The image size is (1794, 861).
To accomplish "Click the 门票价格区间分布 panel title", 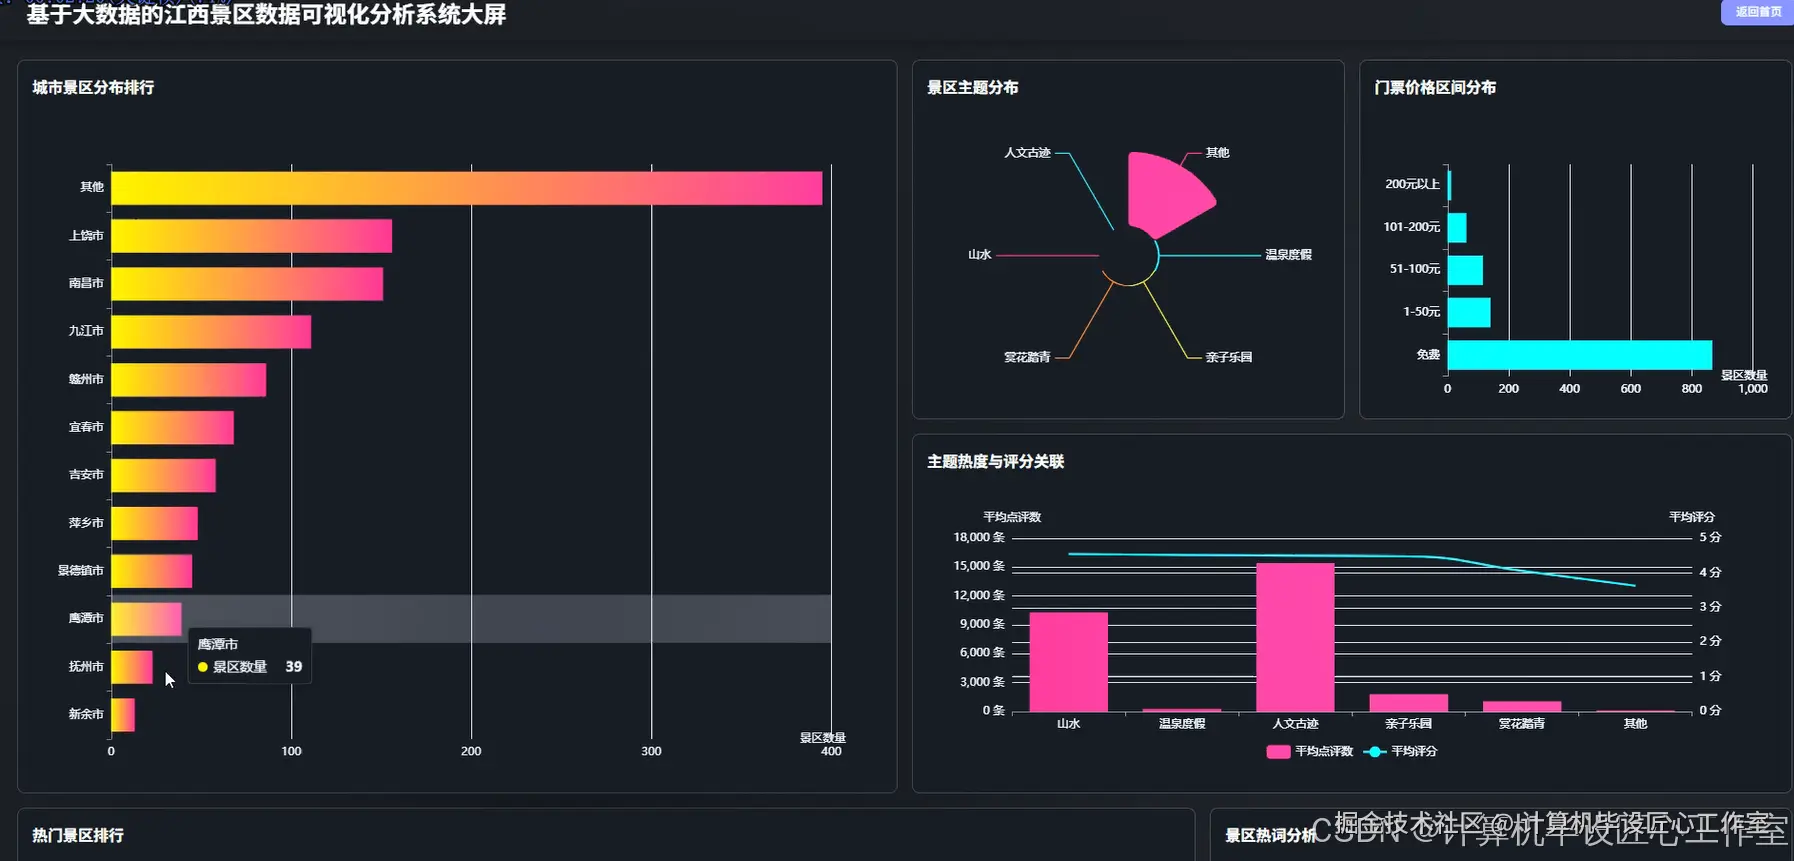I will pos(1435,88).
